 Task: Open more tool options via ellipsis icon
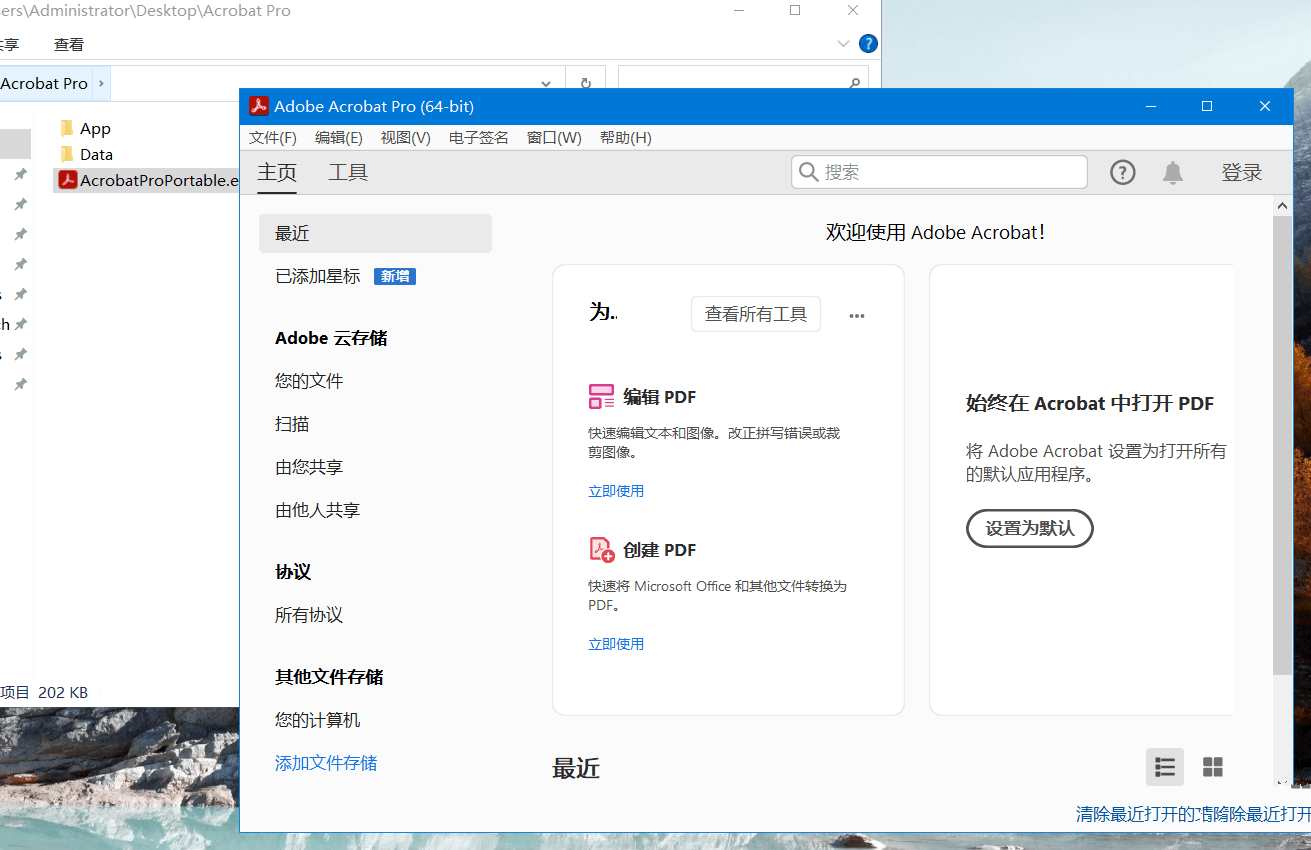856,314
